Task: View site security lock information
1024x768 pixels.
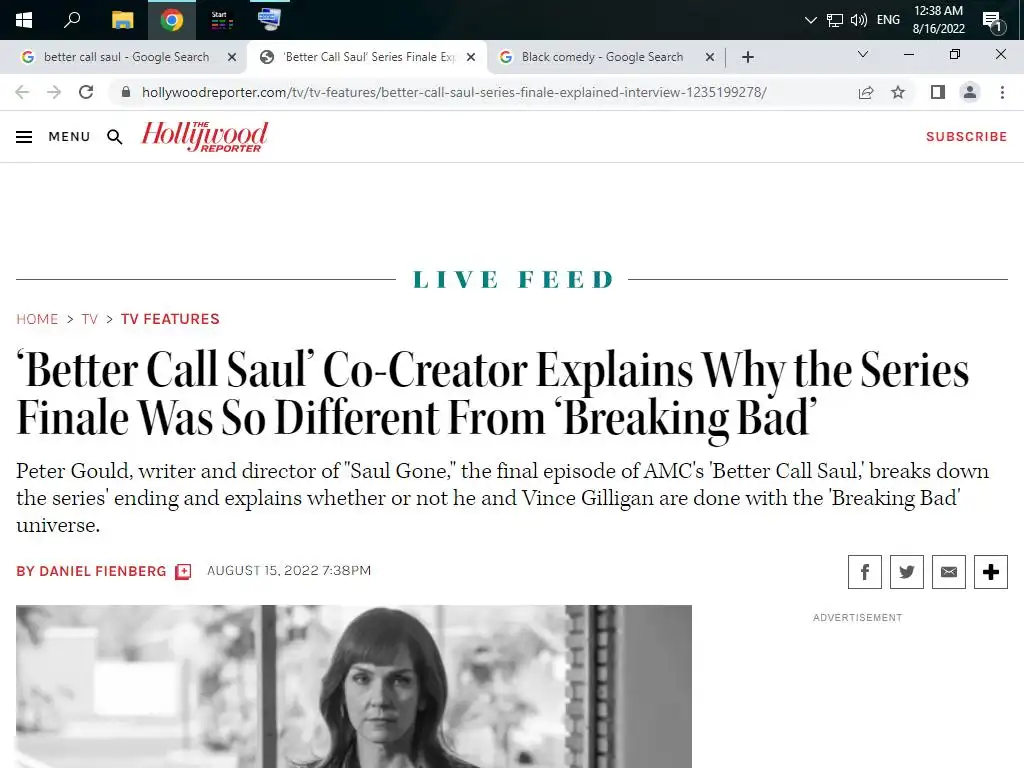Action: pyautogui.click(x=126, y=92)
